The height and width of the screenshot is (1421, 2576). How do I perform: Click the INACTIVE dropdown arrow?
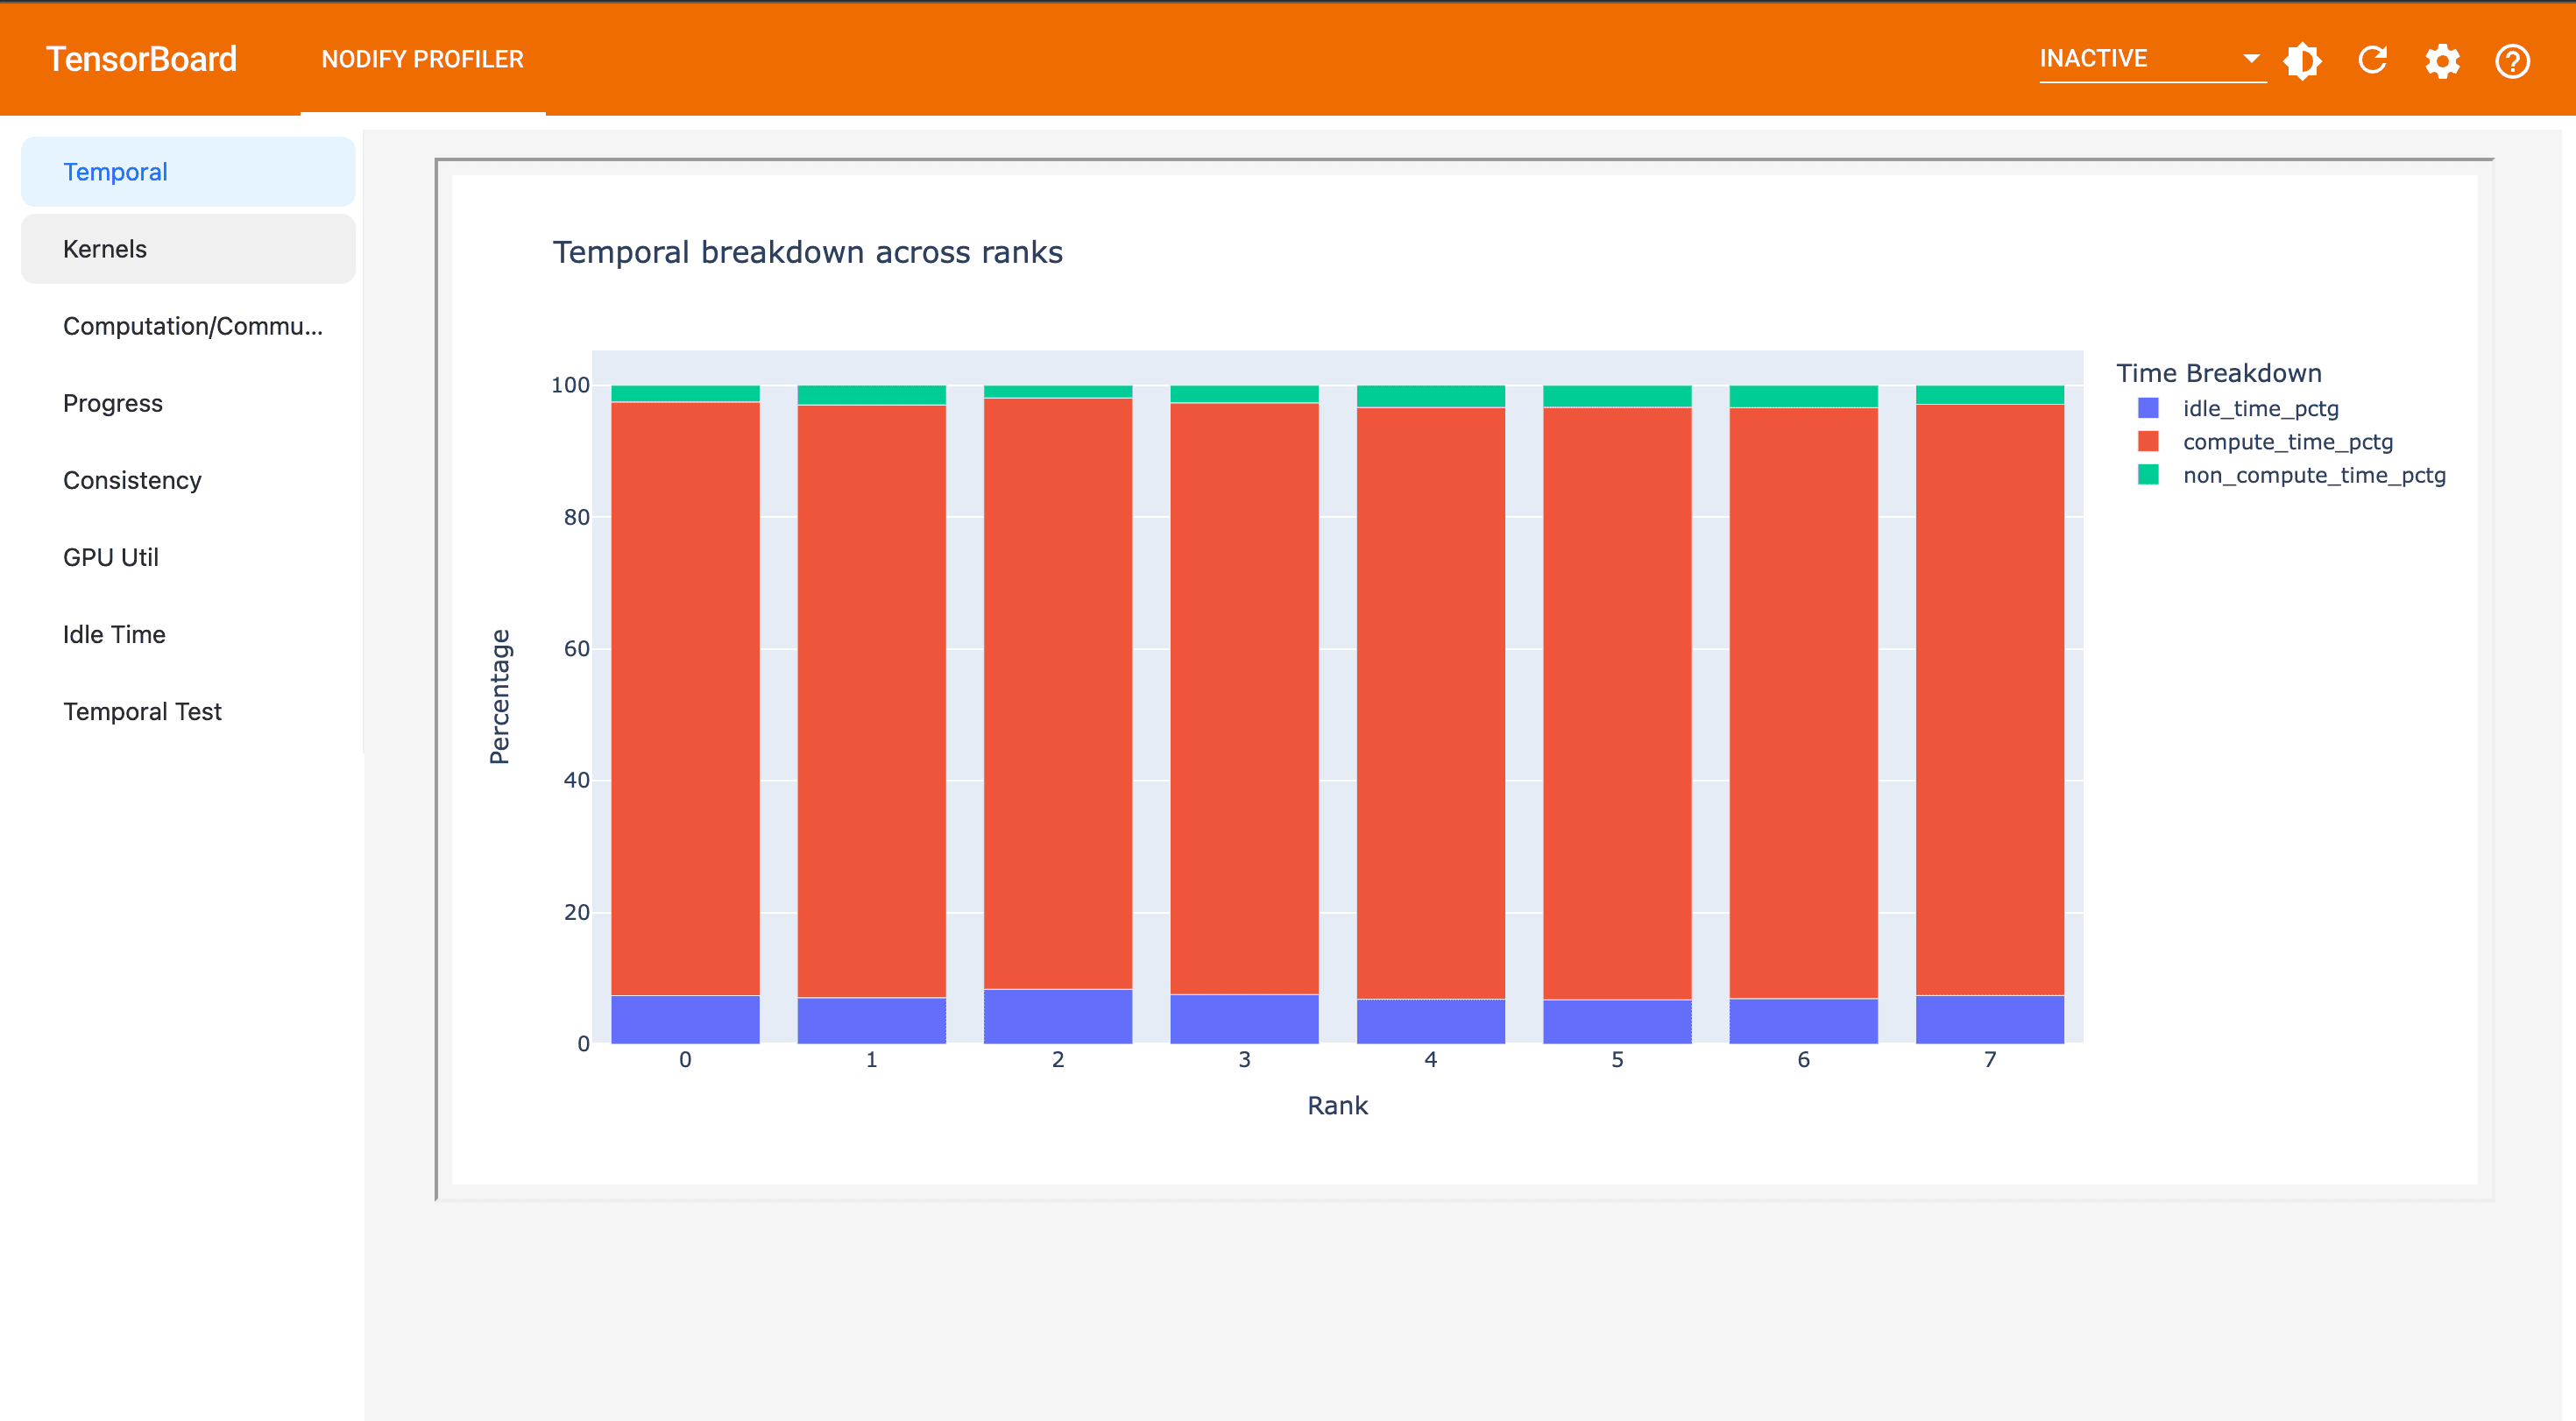click(2251, 58)
